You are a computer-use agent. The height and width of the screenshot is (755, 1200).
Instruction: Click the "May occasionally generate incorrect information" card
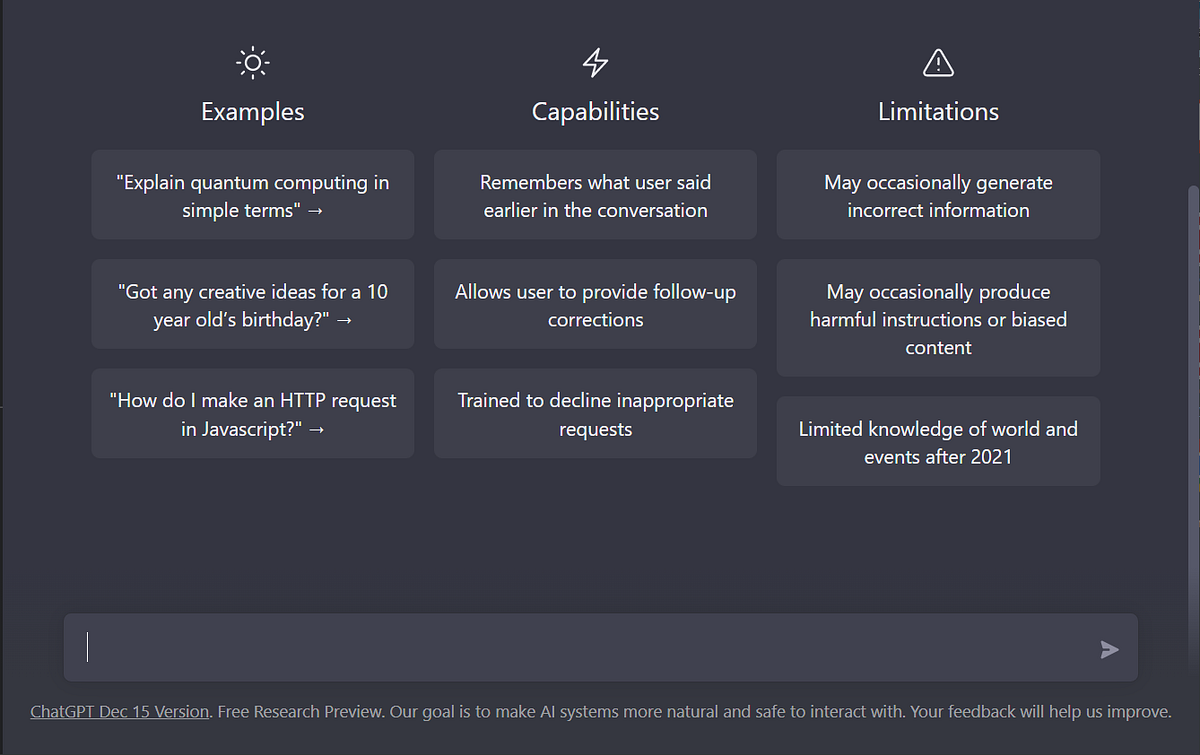click(938, 195)
